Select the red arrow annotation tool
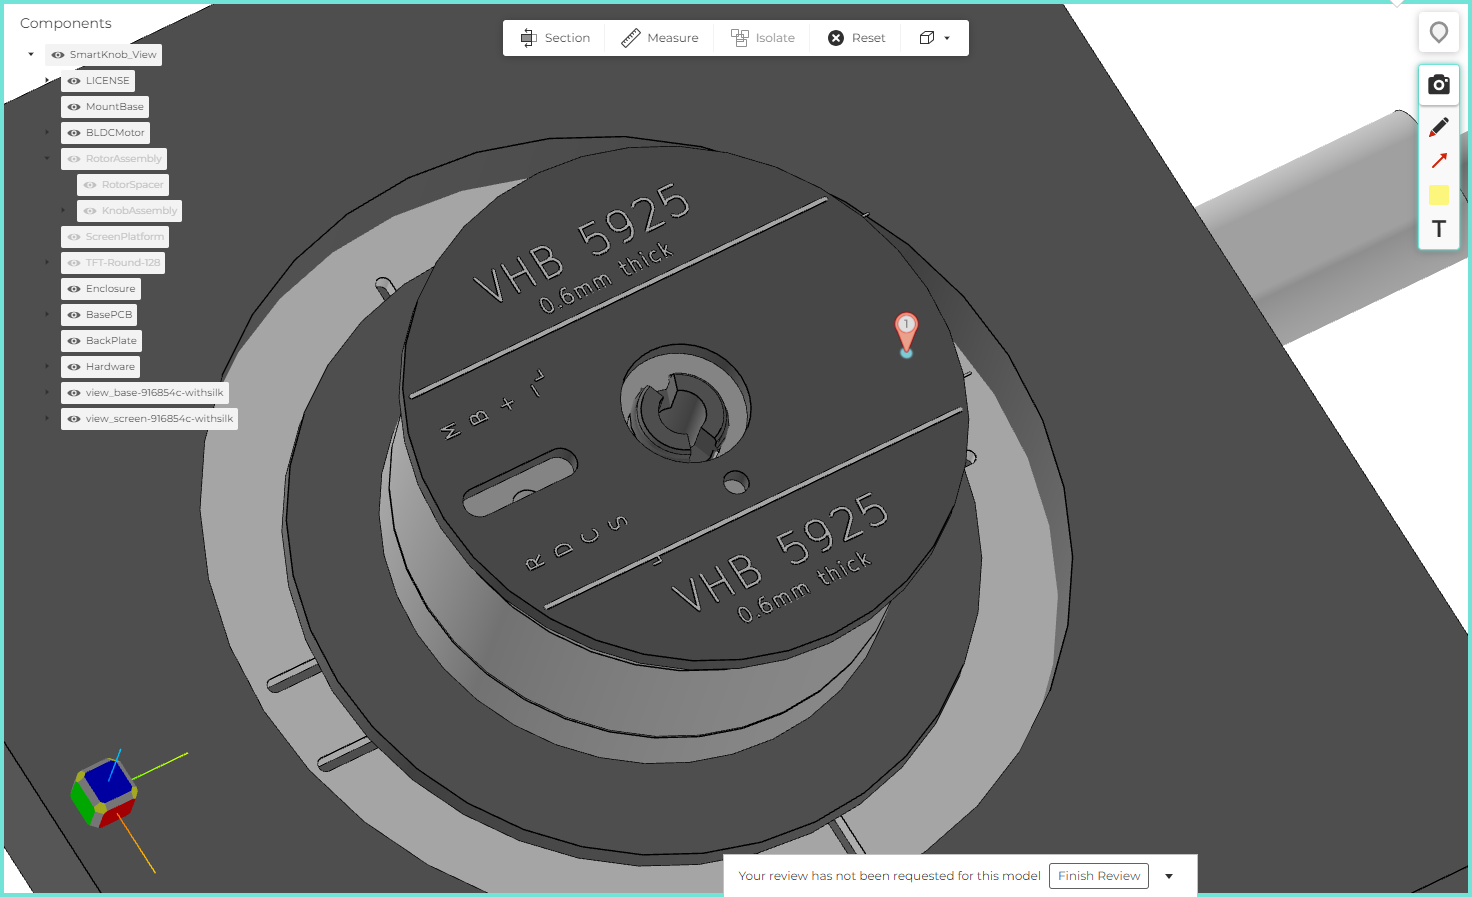The height and width of the screenshot is (897, 1472). pyautogui.click(x=1439, y=161)
